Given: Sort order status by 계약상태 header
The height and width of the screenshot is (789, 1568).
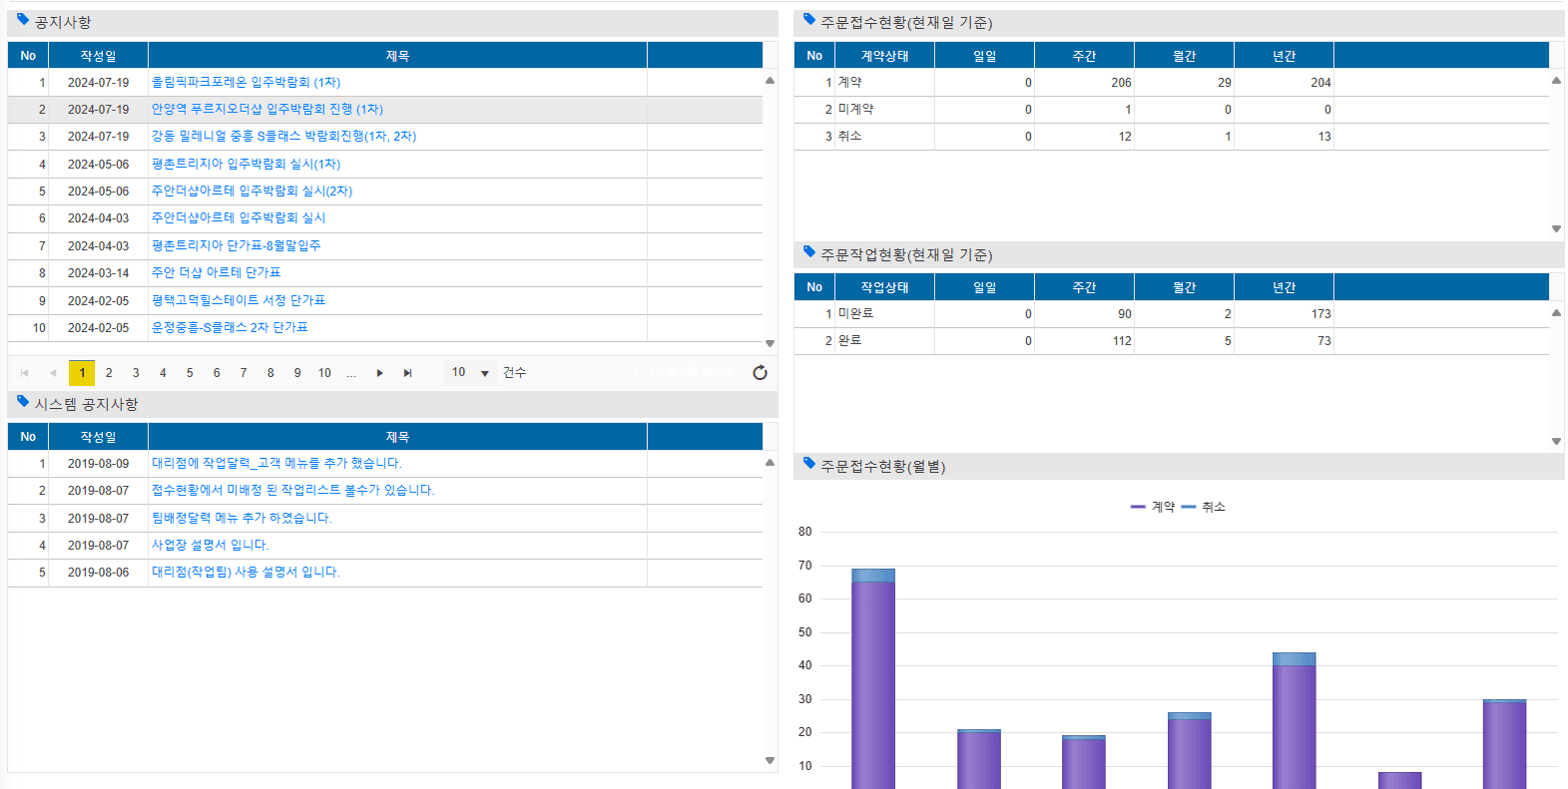Looking at the screenshot, I should [x=884, y=56].
